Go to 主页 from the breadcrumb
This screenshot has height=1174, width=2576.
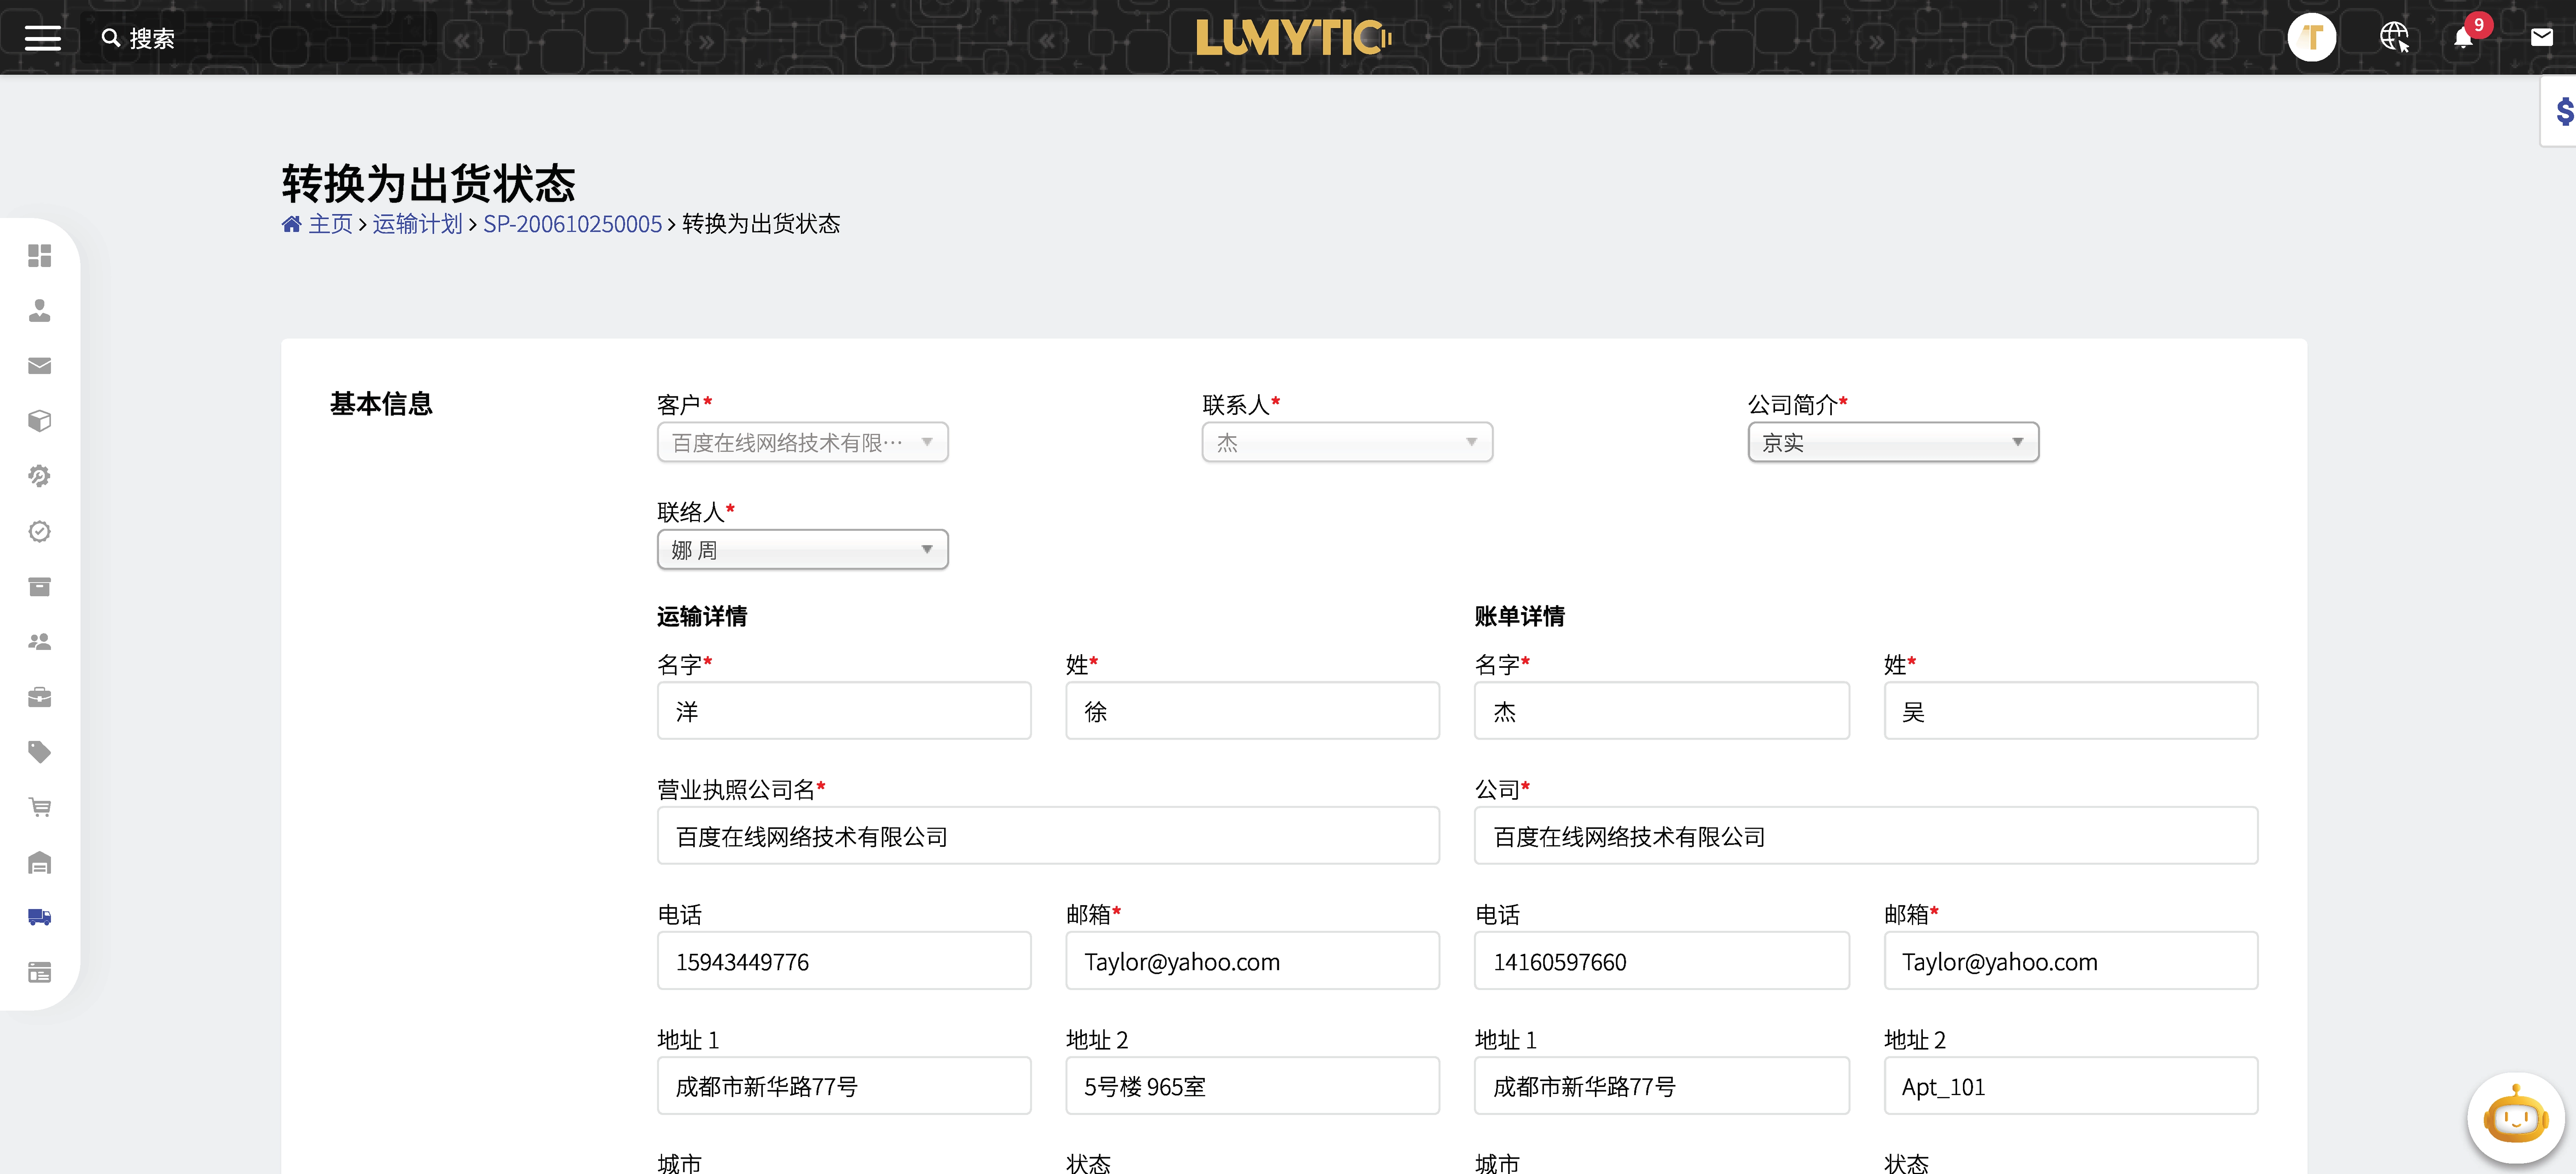[x=329, y=224]
